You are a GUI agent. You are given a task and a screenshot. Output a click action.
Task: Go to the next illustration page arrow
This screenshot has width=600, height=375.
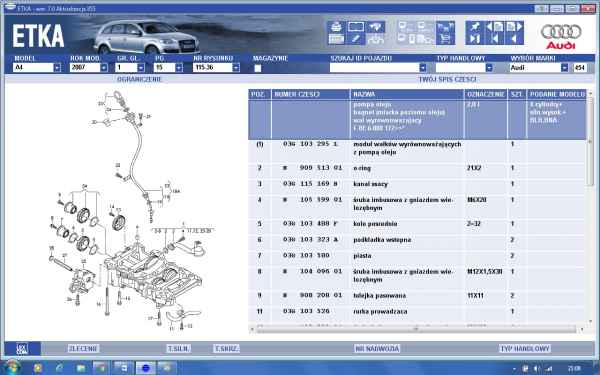tap(514, 27)
